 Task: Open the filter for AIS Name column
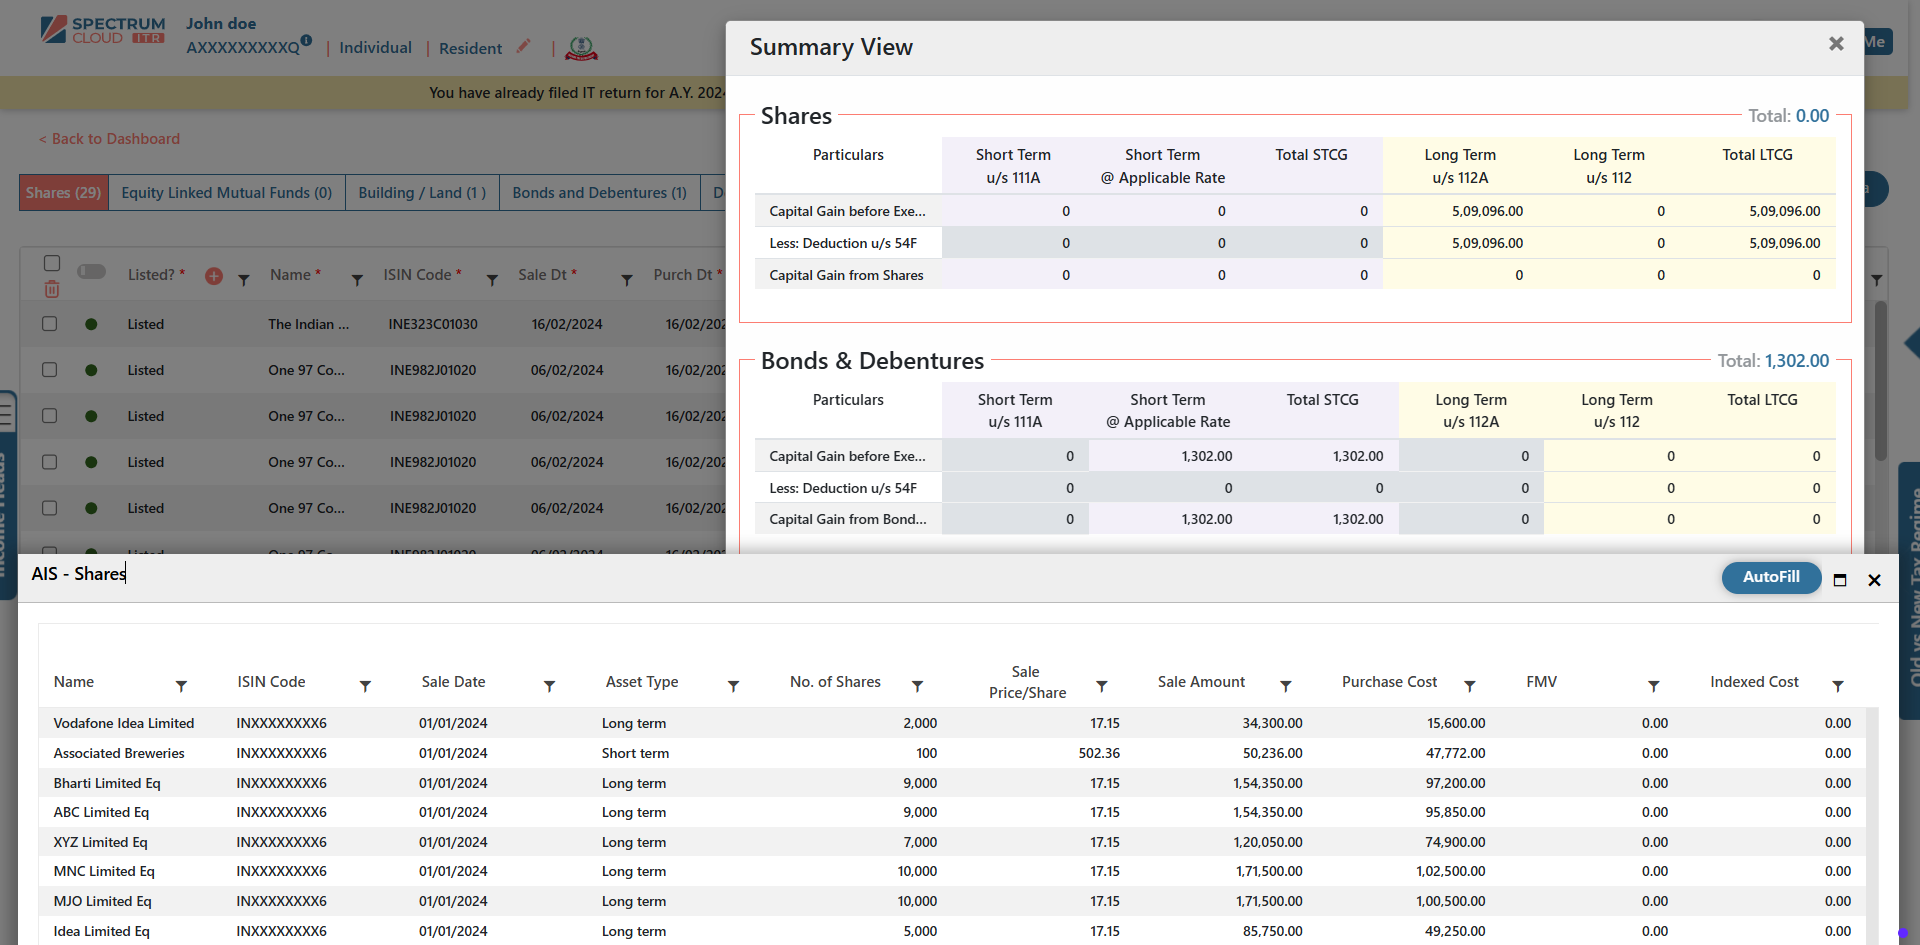point(181,686)
